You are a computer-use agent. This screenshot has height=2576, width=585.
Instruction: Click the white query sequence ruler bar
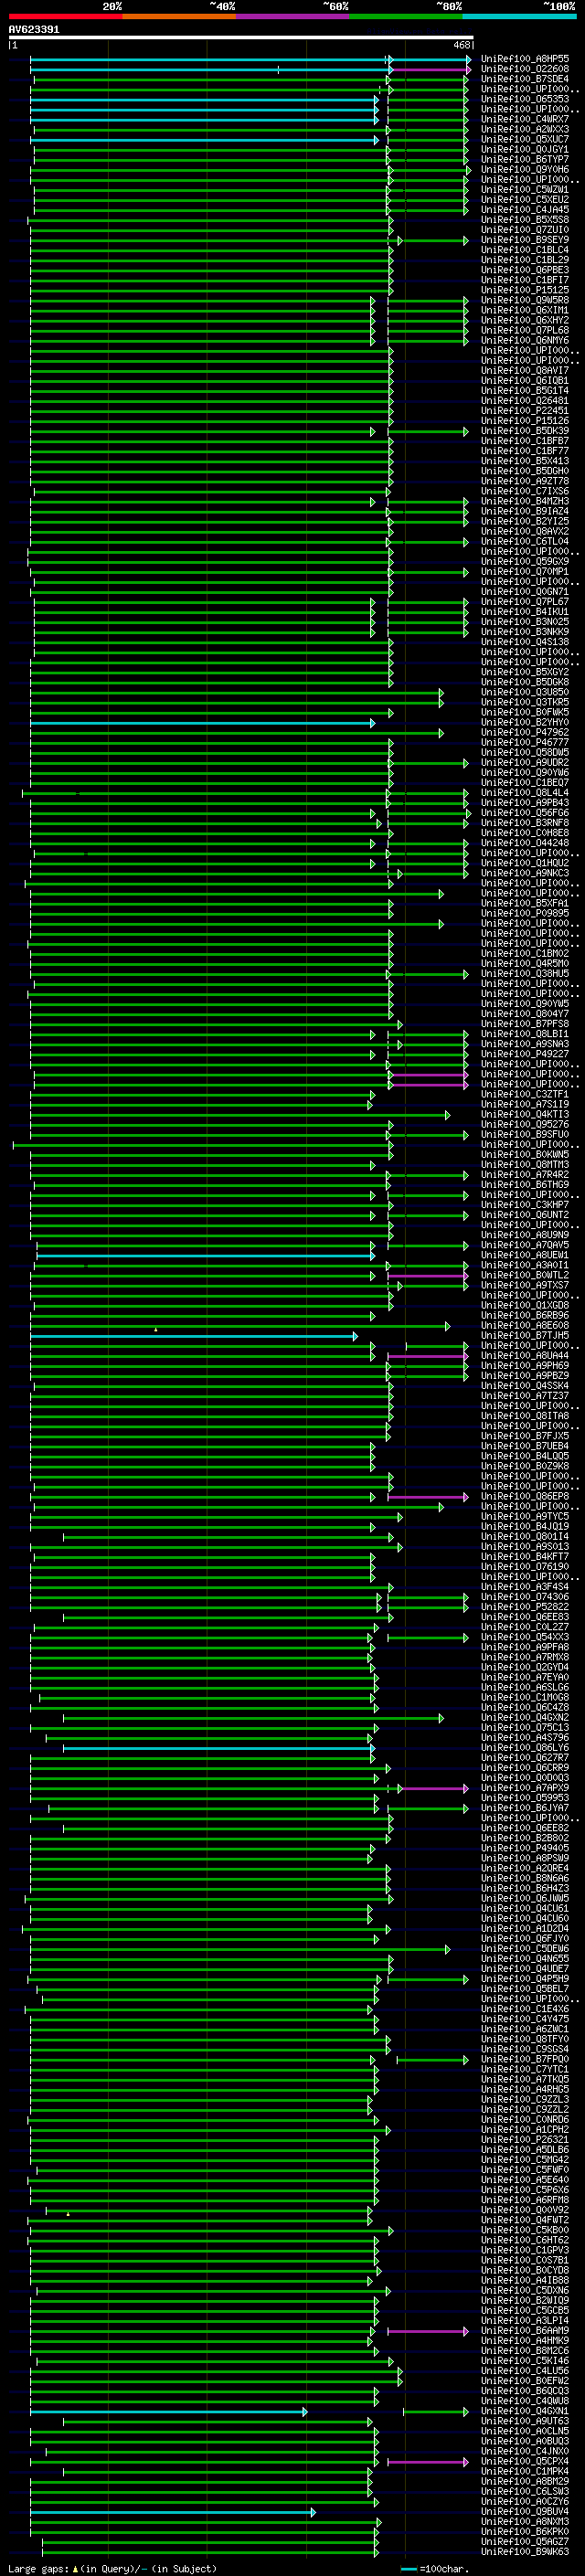click(241, 38)
